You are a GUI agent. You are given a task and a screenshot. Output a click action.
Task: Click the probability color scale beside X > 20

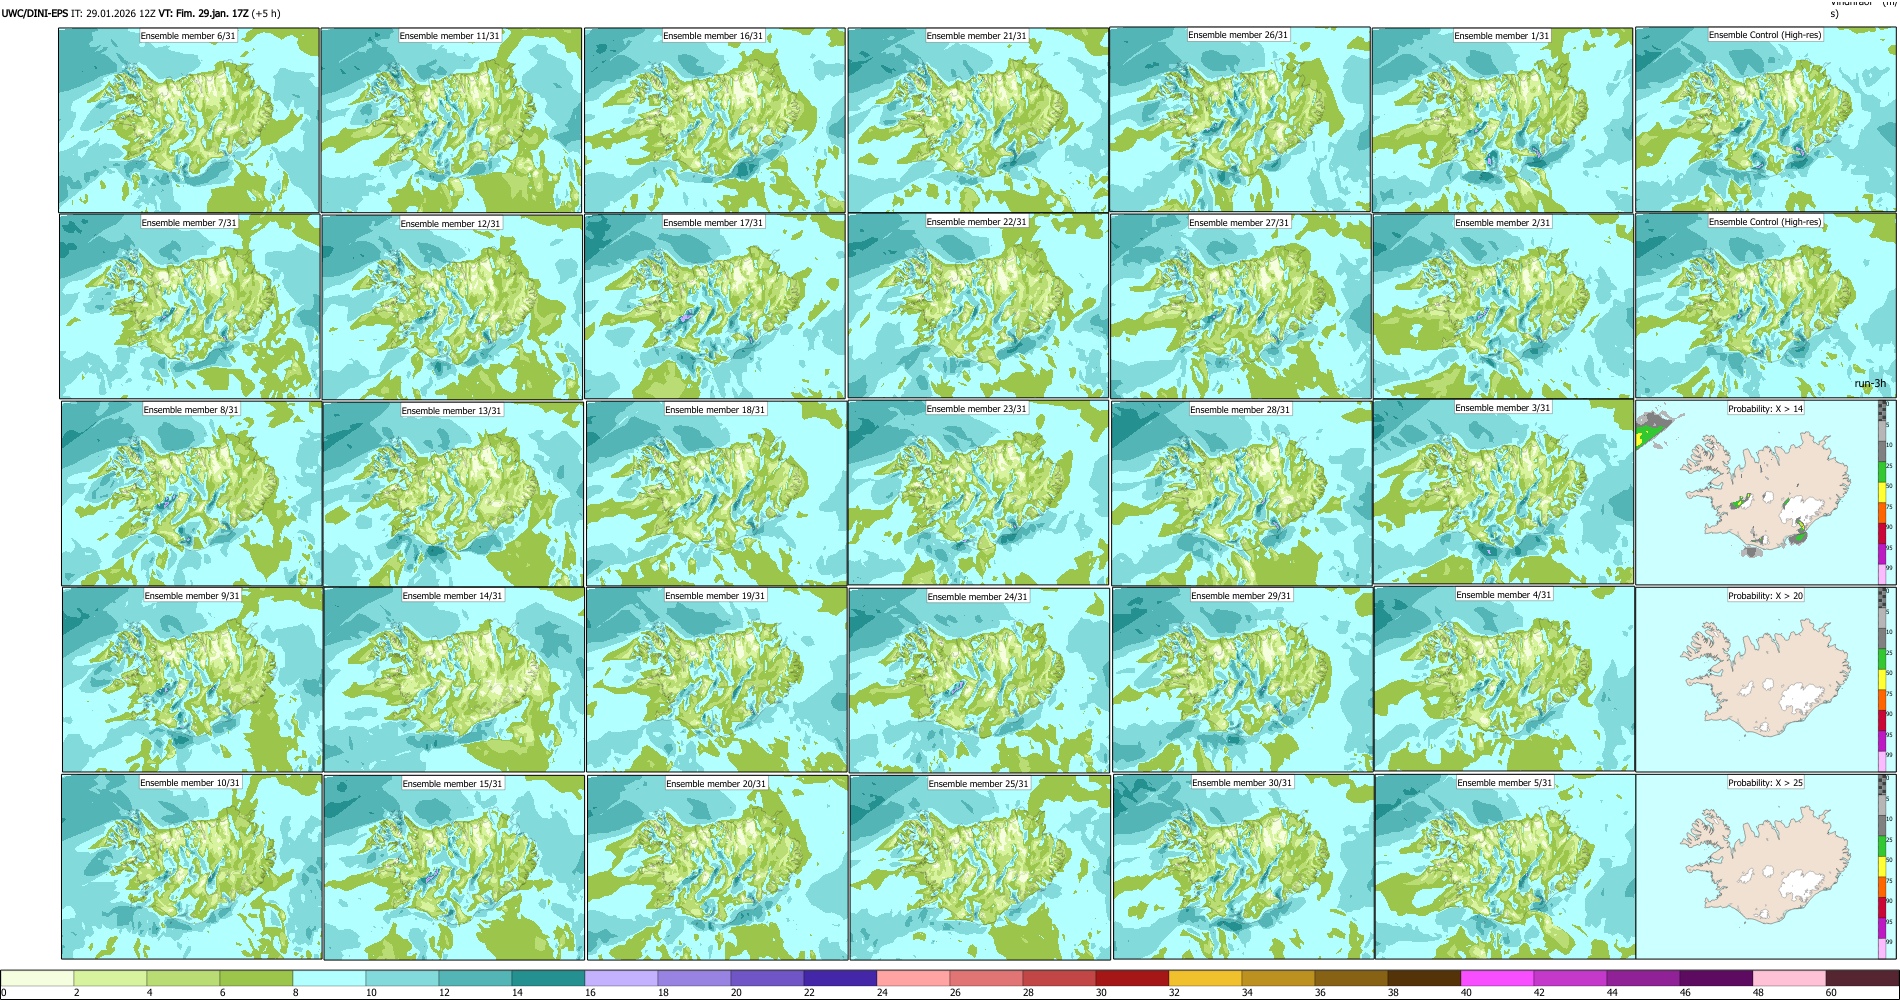click(x=1883, y=679)
